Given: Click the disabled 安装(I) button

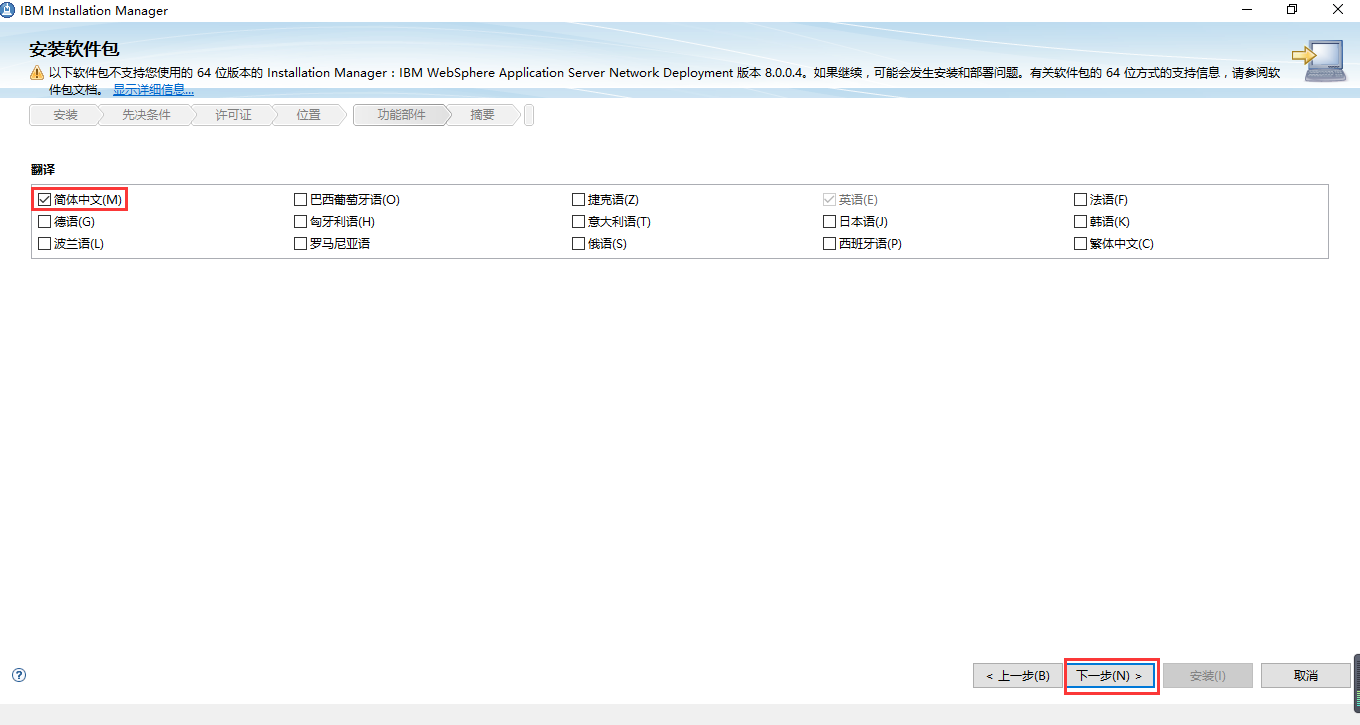Looking at the screenshot, I should point(1207,676).
